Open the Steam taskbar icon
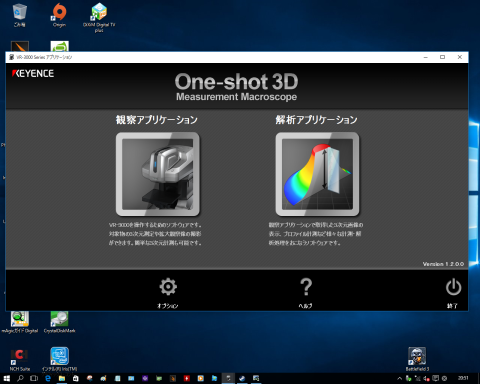Image resolution: width=480 pixels, height=384 pixels. [242, 378]
